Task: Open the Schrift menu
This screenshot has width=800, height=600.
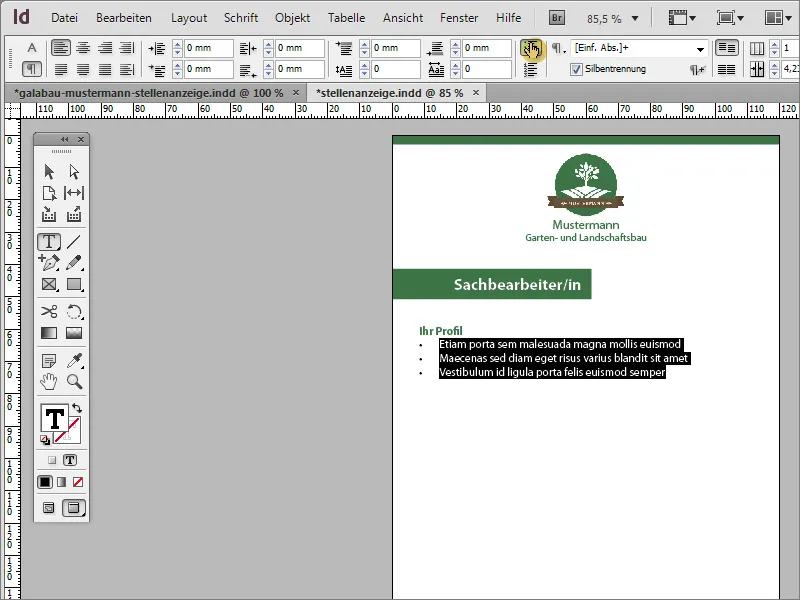Action: pyautogui.click(x=241, y=18)
